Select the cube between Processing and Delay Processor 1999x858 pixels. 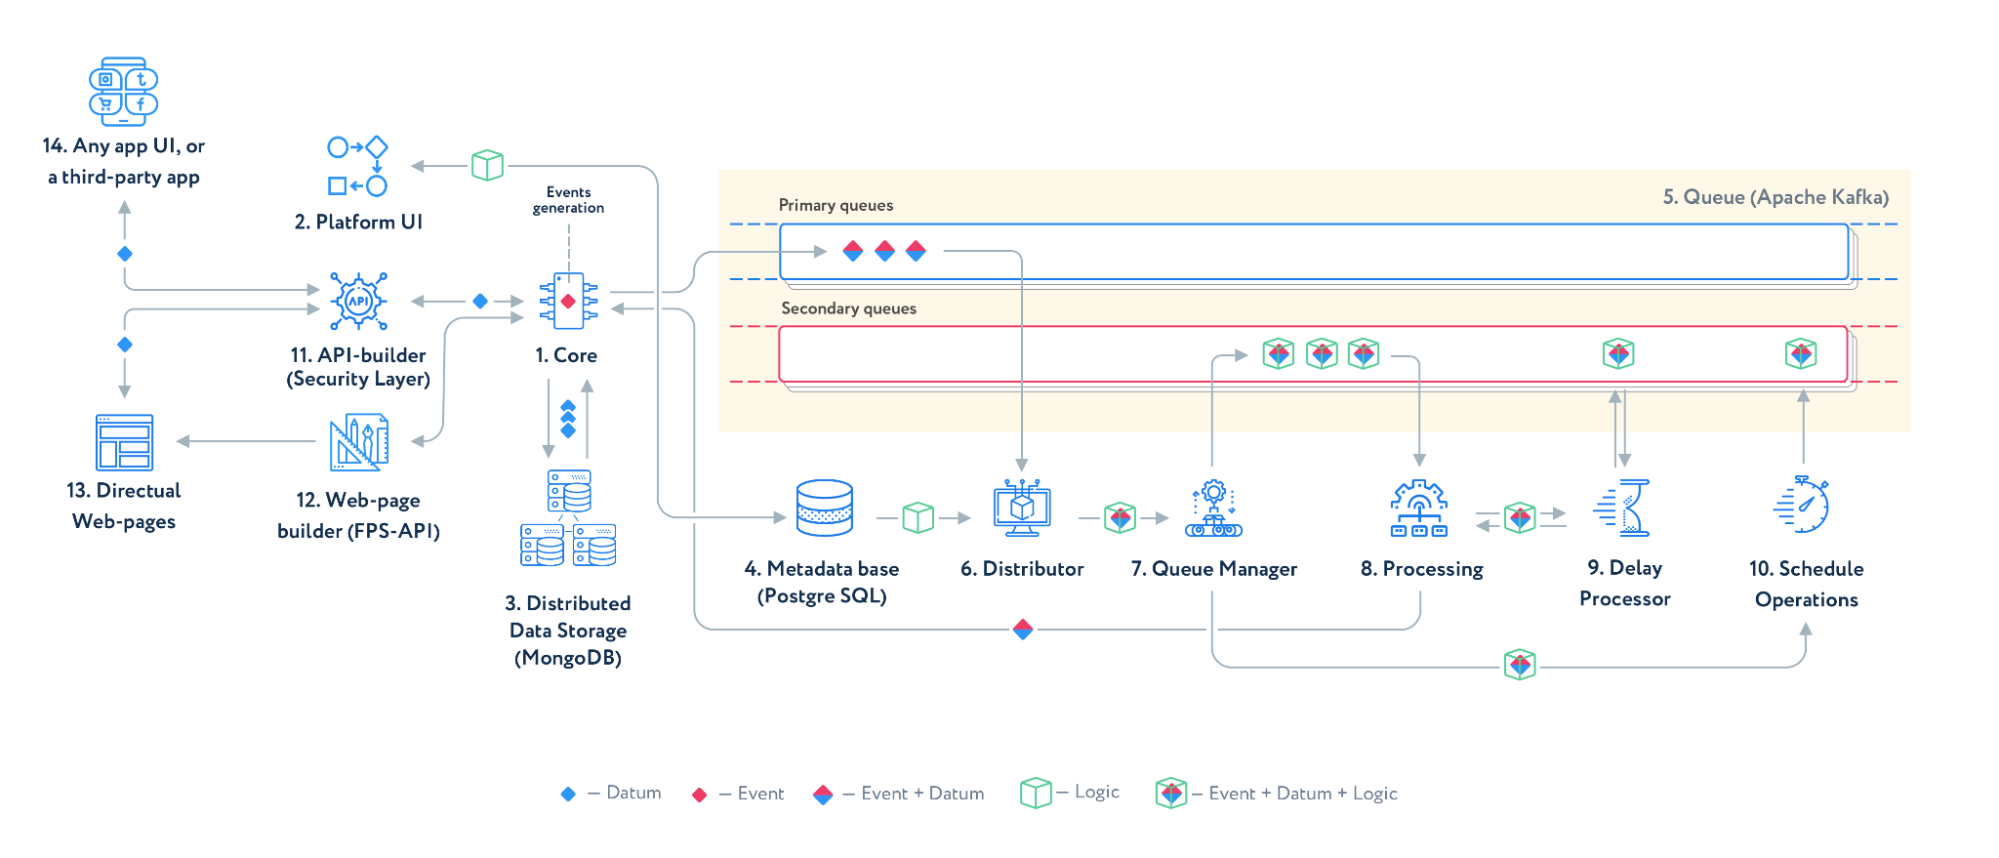coord(1520,518)
